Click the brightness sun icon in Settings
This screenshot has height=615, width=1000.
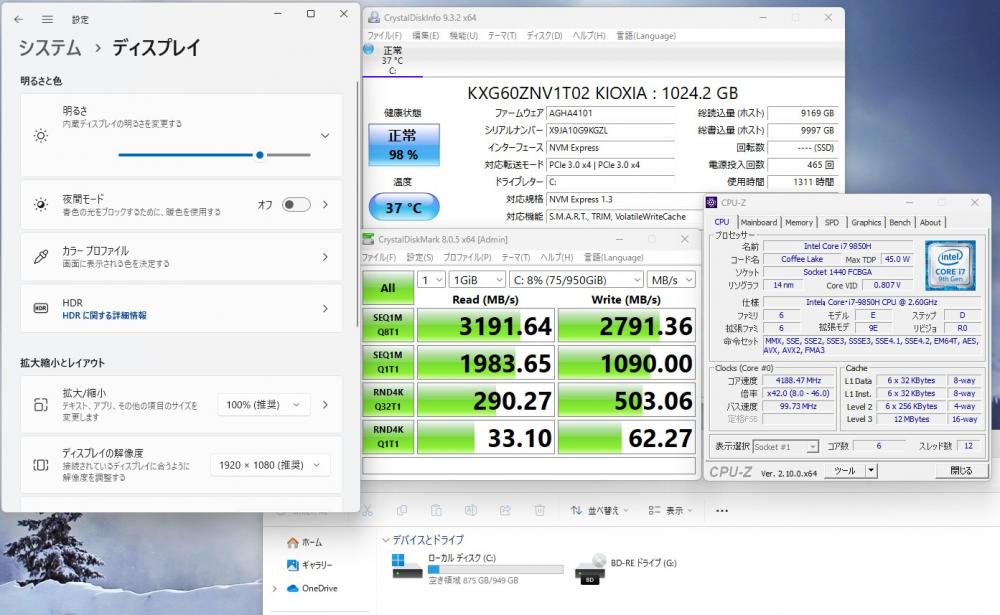pos(41,135)
